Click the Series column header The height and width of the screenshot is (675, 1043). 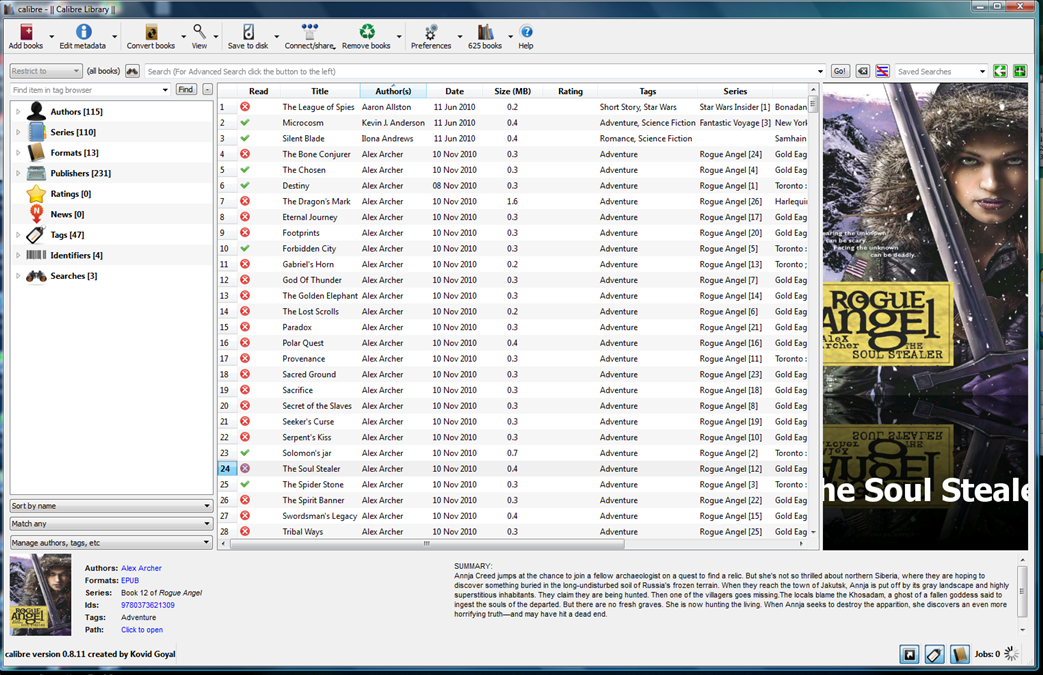coord(735,91)
